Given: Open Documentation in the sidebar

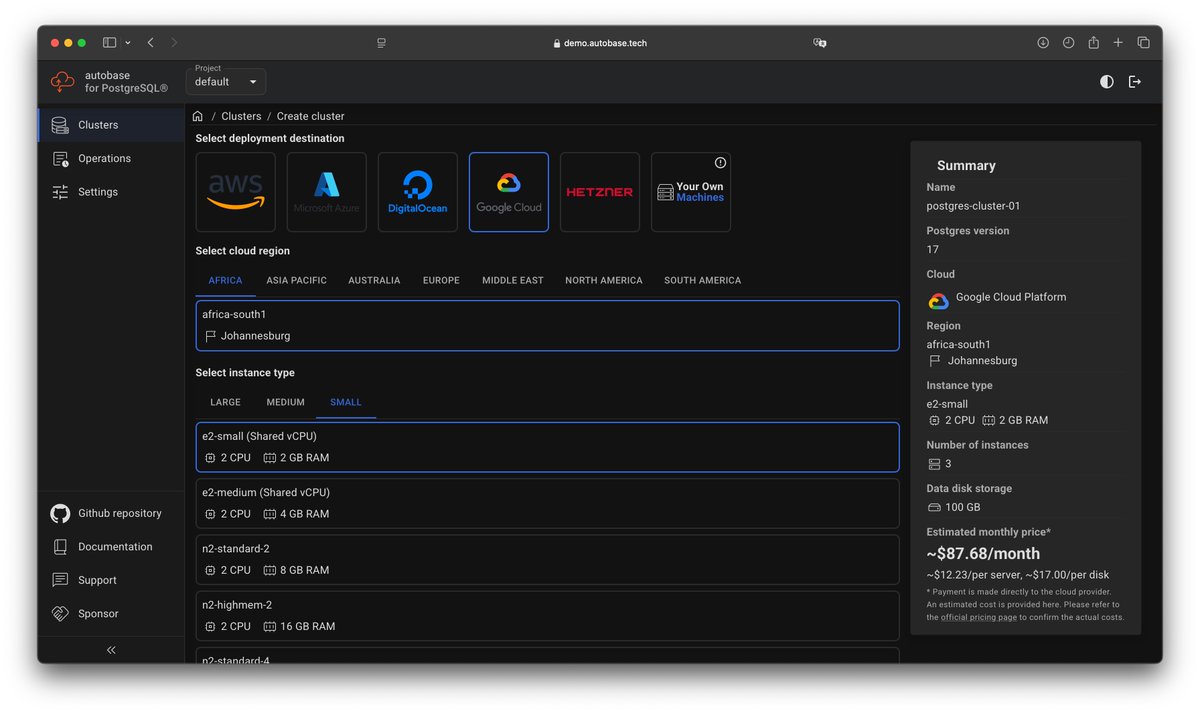Looking at the screenshot, I should [x=111, y=547].
